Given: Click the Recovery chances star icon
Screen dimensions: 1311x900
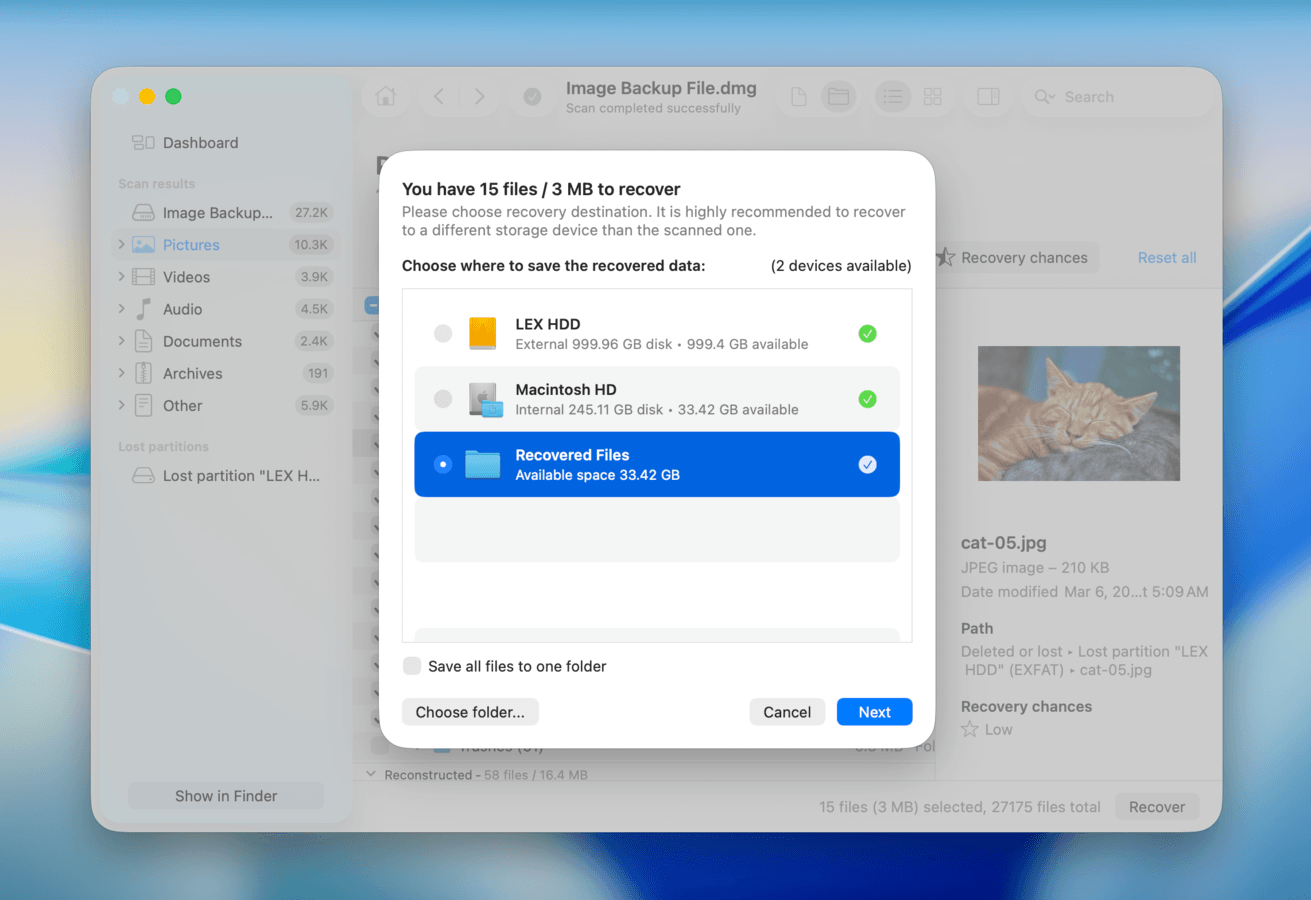Looking at the screenshot, I should click(x=943, y=257).
